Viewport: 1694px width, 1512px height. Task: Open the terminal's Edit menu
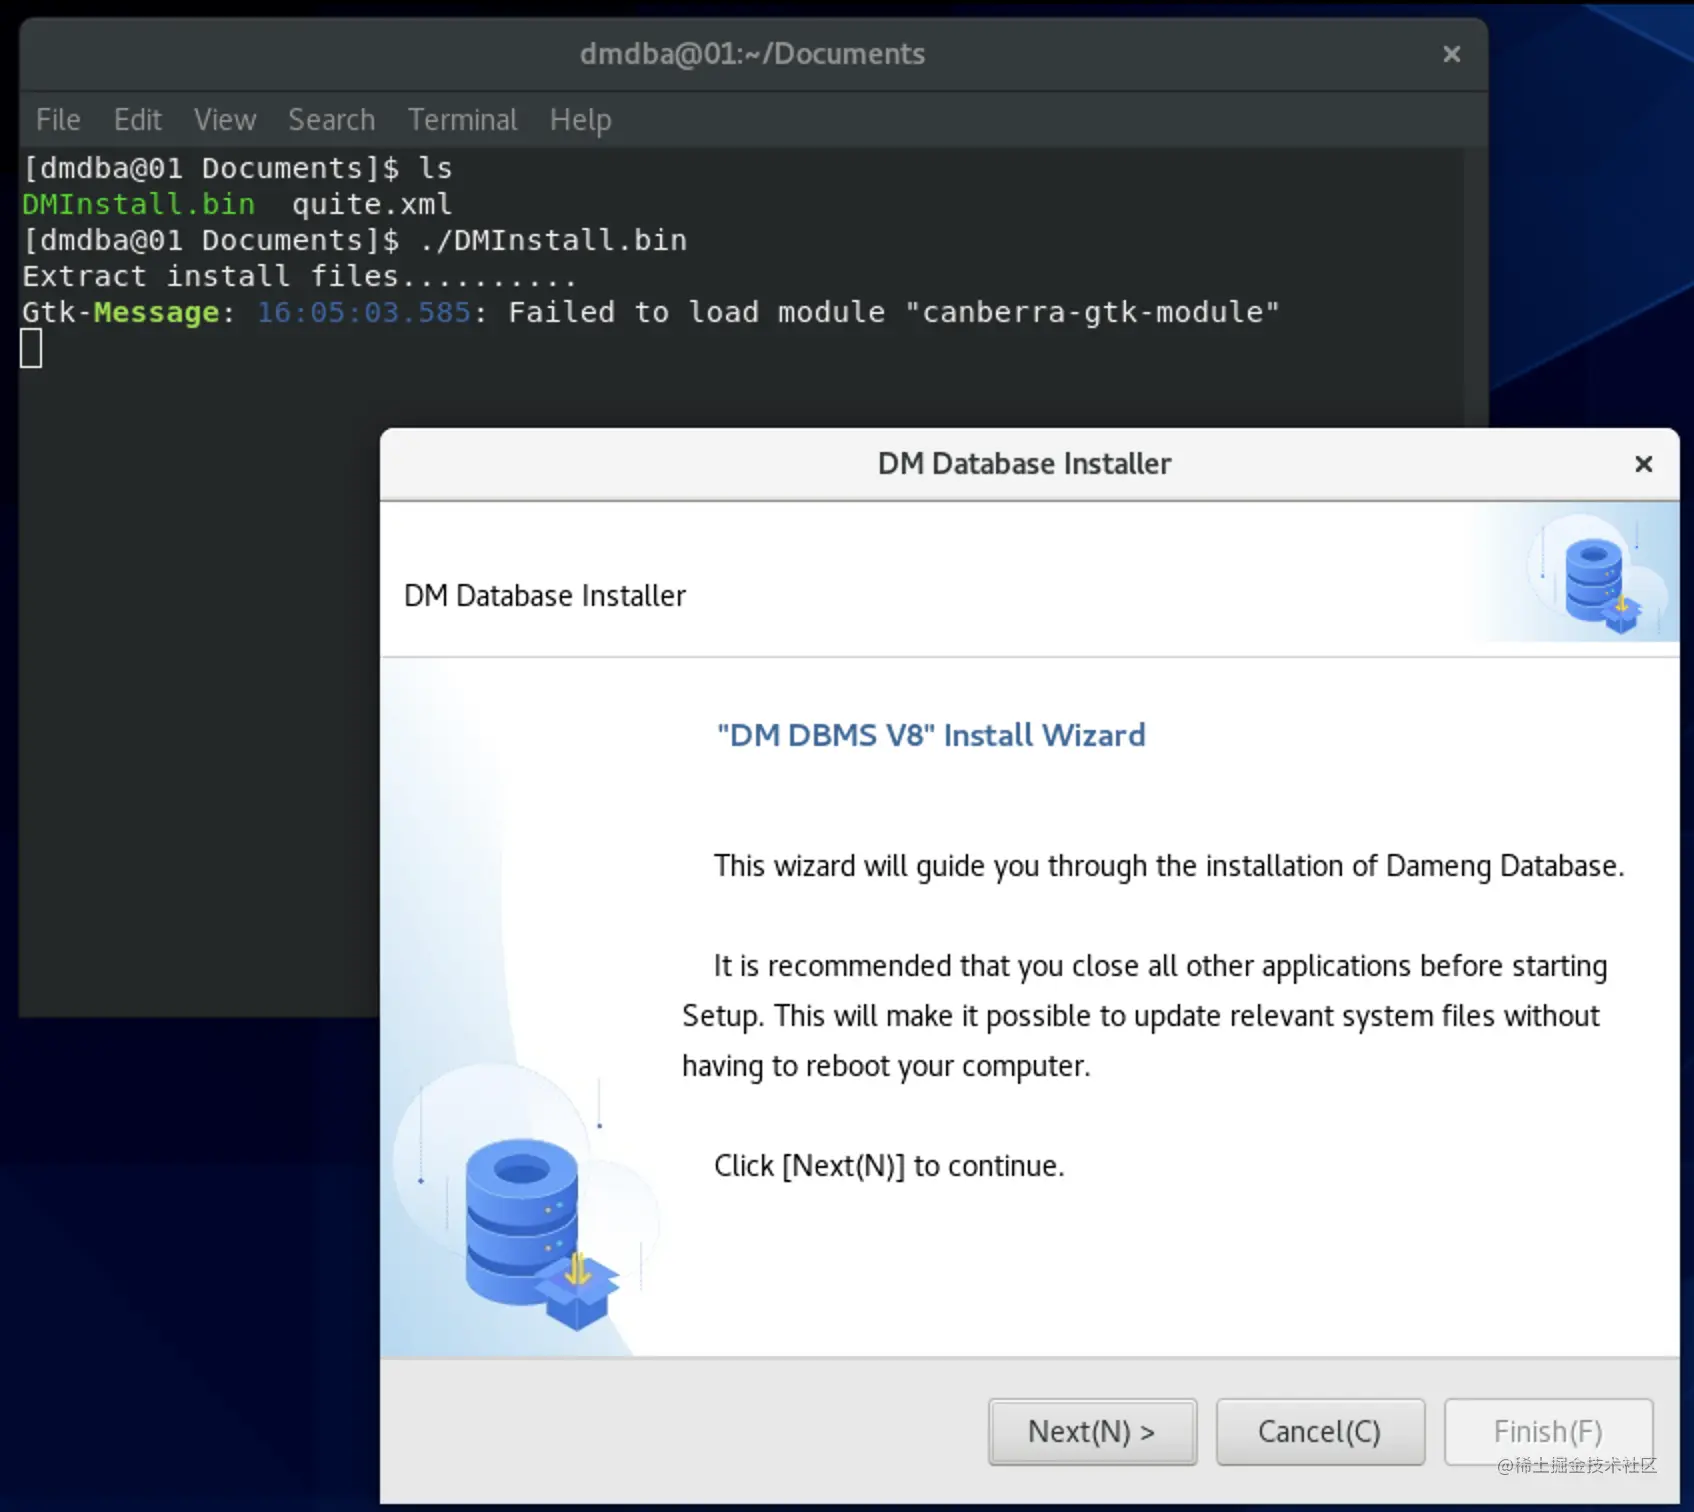coord(138,120)
